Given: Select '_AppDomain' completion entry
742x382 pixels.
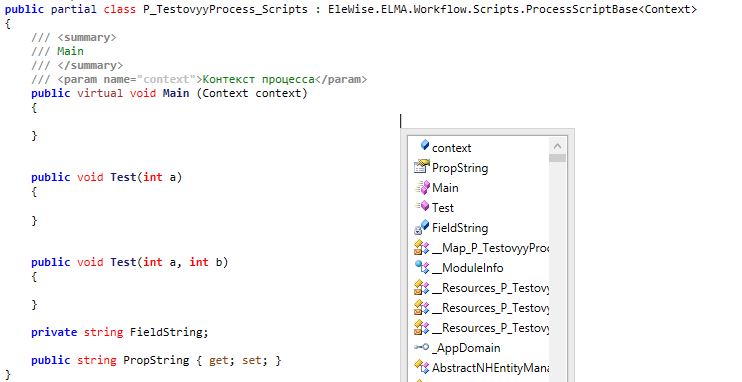Looking at the screenshot, I should [466, 348].
